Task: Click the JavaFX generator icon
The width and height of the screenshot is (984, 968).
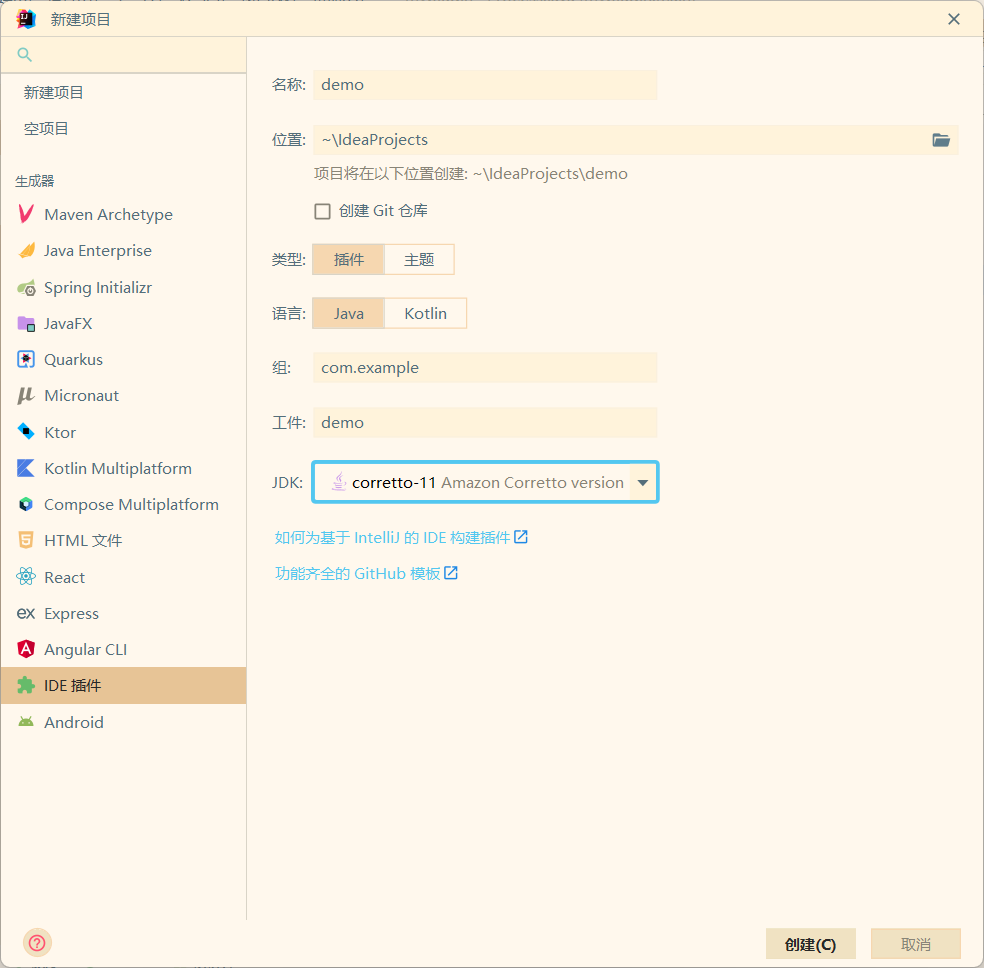Action: (26, 324)
